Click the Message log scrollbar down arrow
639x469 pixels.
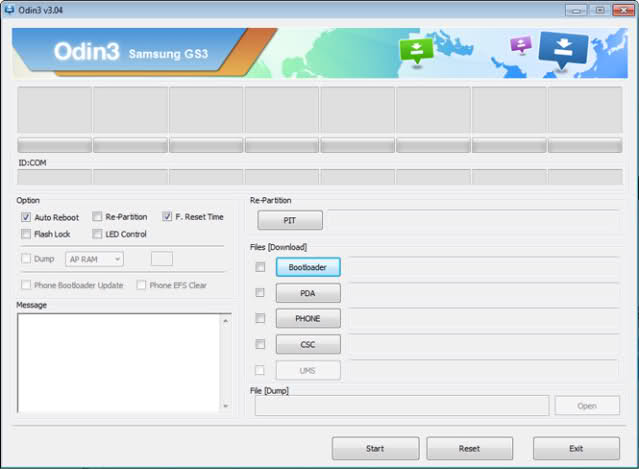(225, 406)
